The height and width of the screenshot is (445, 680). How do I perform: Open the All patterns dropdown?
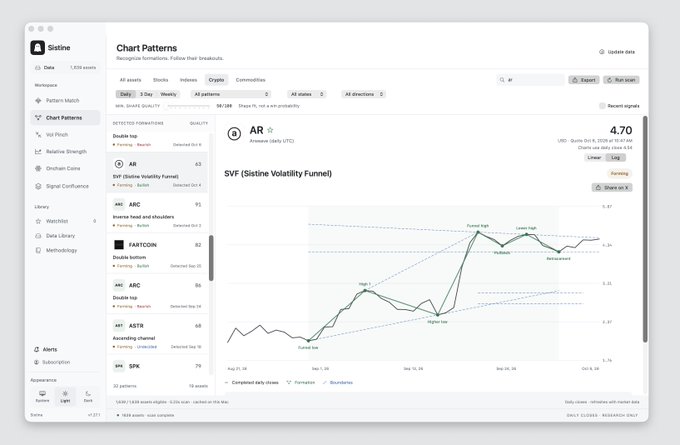pos(231,94)
